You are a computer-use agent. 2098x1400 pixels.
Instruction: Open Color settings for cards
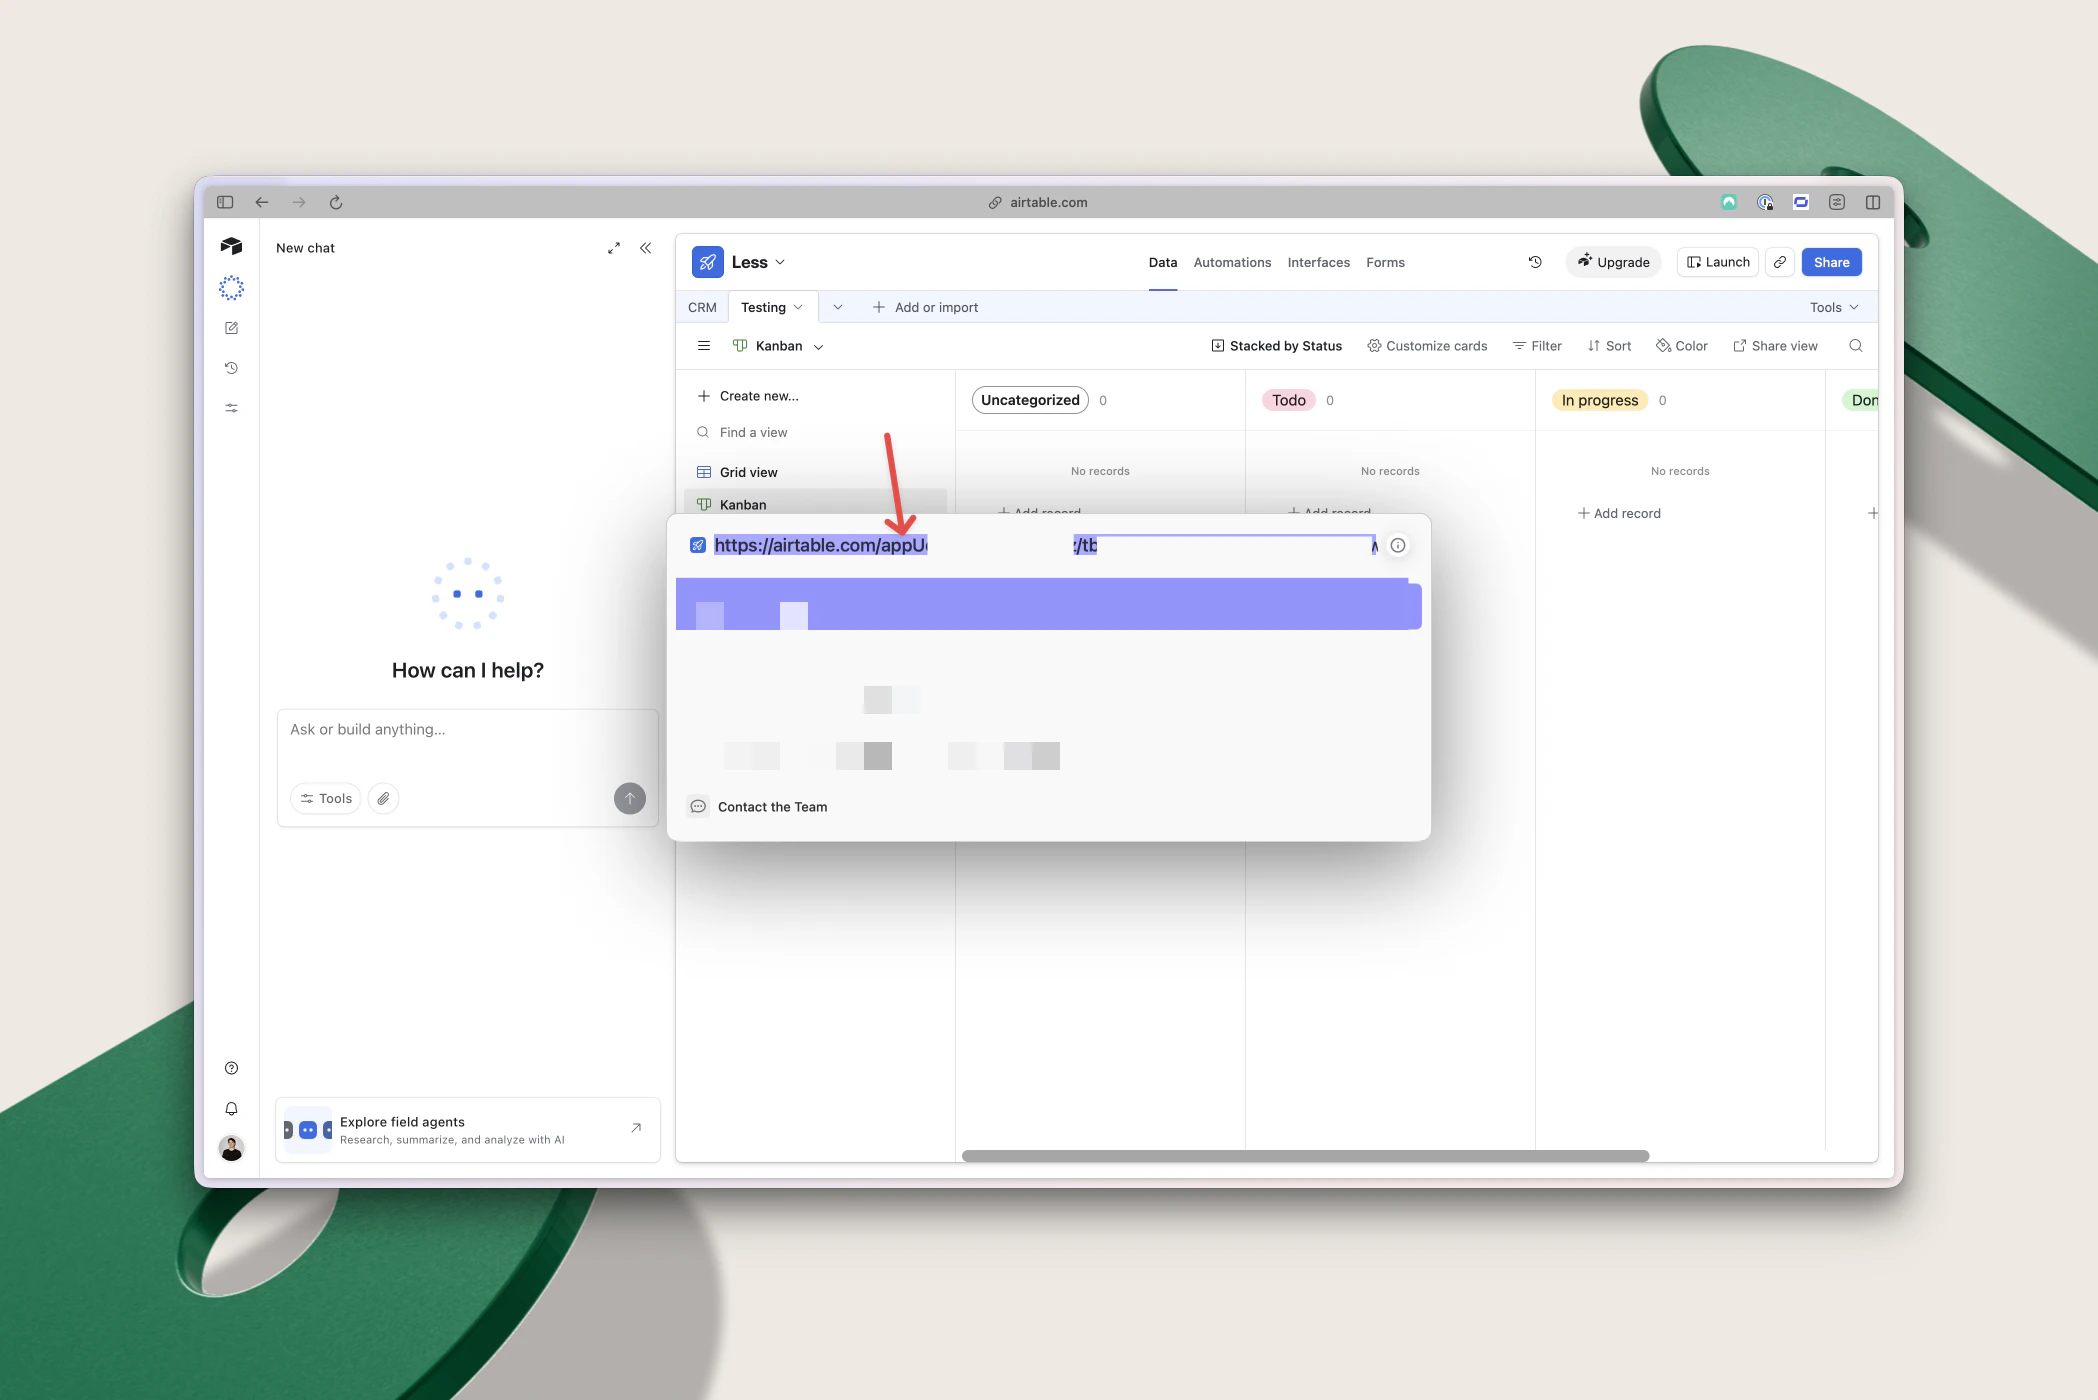coord(1682,346)
